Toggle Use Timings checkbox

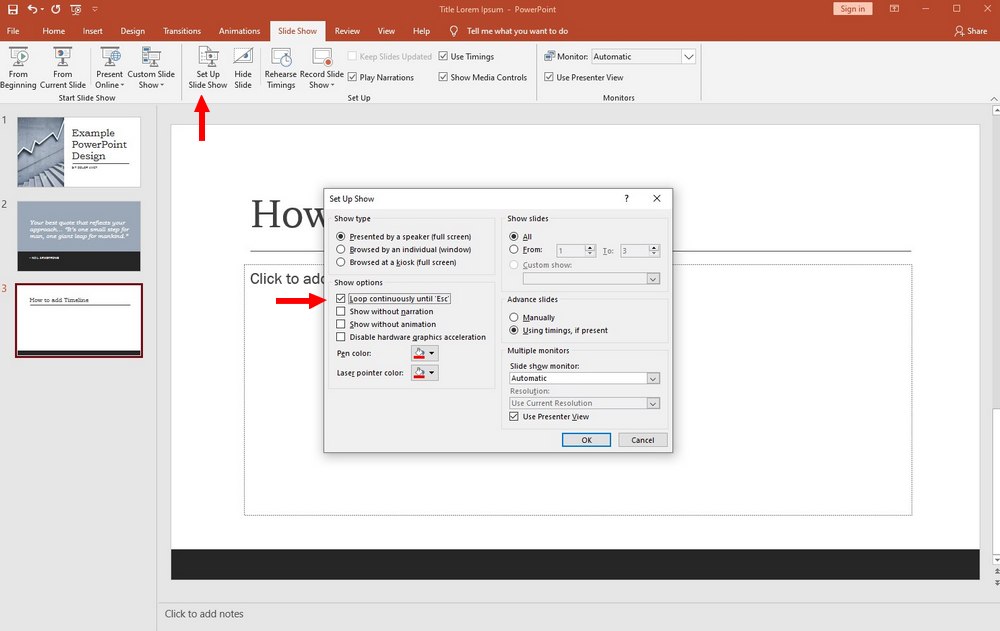pyautogui.click(x=443, y=56)
